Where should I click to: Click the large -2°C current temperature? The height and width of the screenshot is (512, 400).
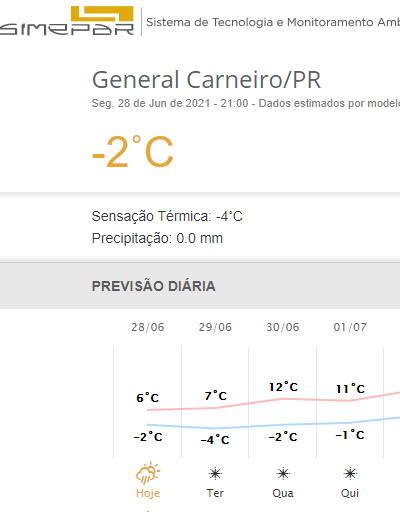[x=133, y=152]
